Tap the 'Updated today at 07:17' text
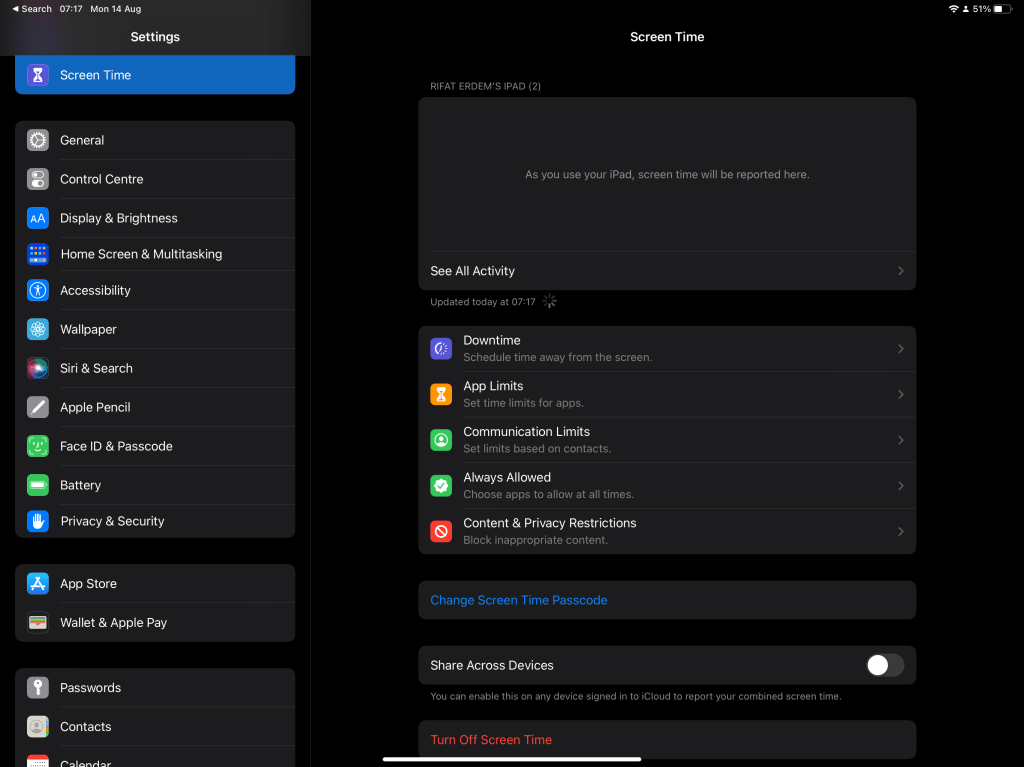Screen dimensions: 1024x767 [483, 302]
